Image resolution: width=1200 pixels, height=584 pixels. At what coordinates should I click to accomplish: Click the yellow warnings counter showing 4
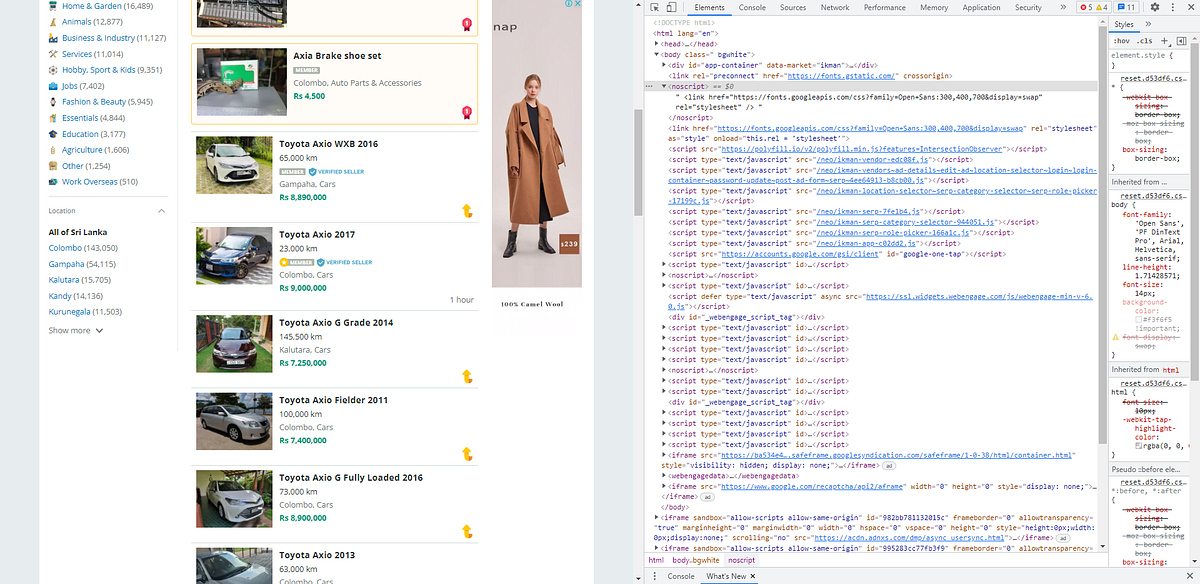point(1103,7)
